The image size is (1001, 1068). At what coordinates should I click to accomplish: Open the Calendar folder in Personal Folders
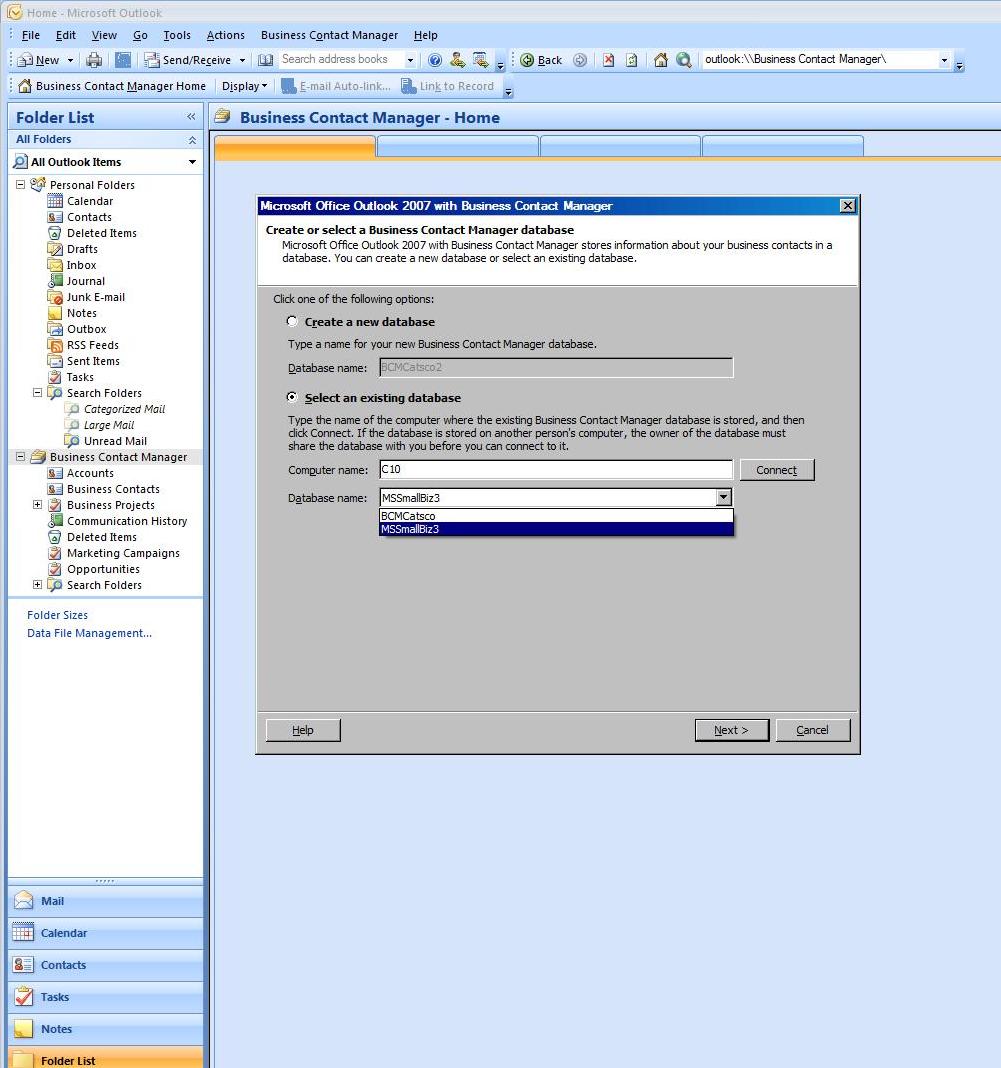(89, 201)
